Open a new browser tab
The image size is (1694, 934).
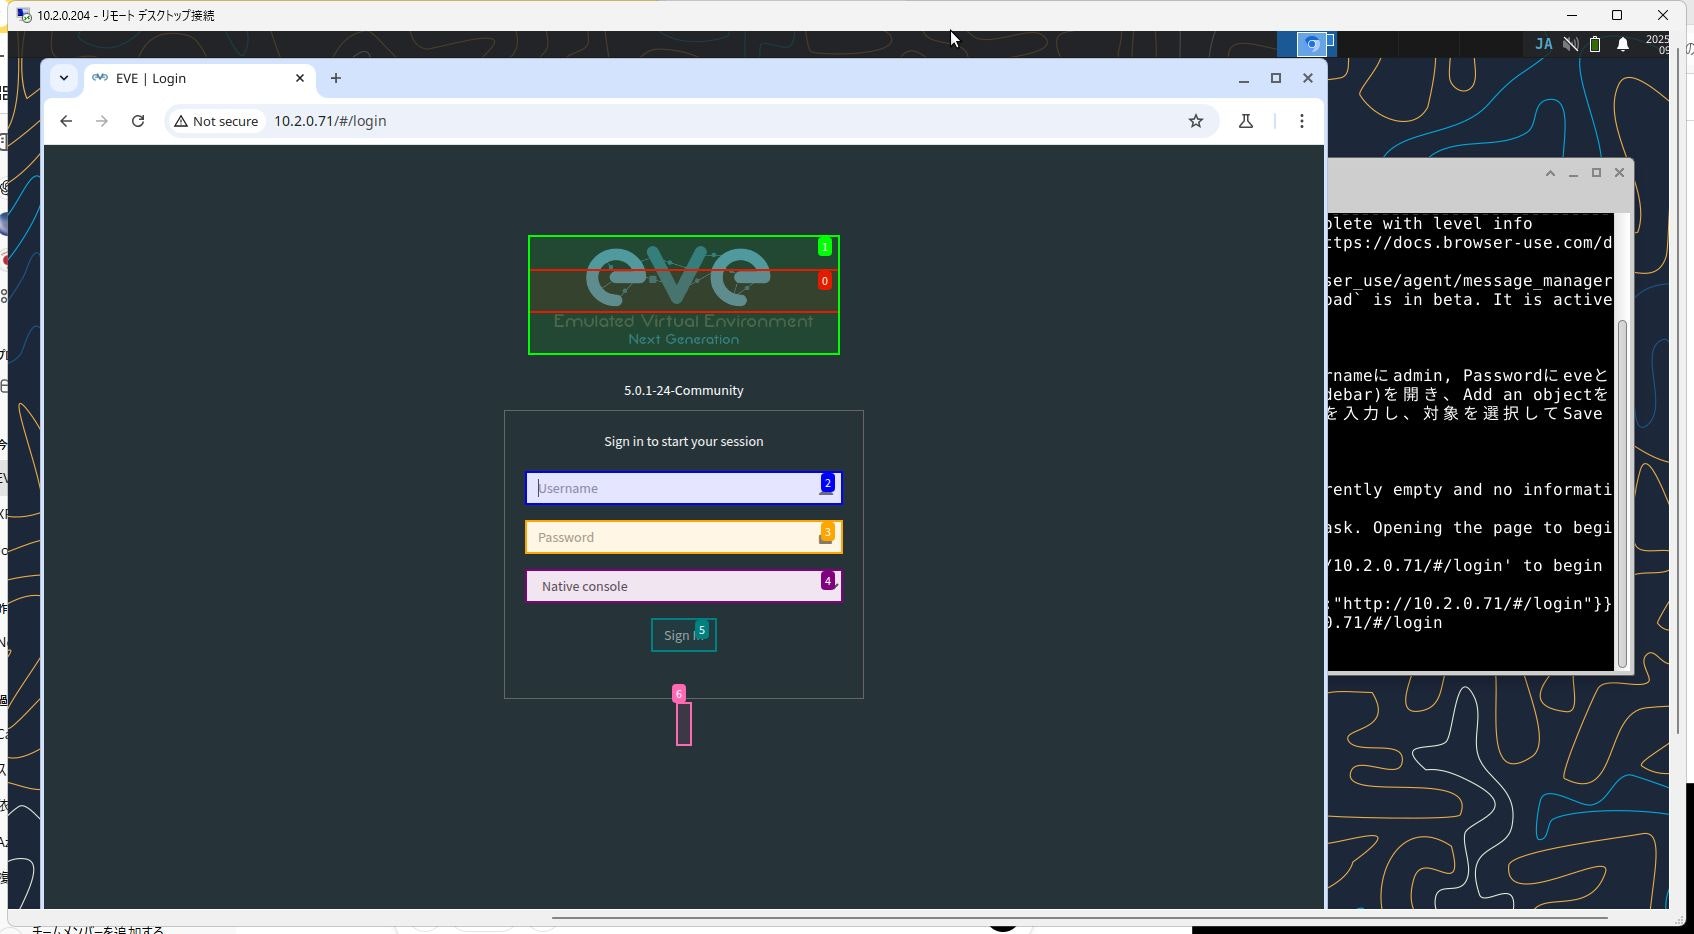point(336,78)
